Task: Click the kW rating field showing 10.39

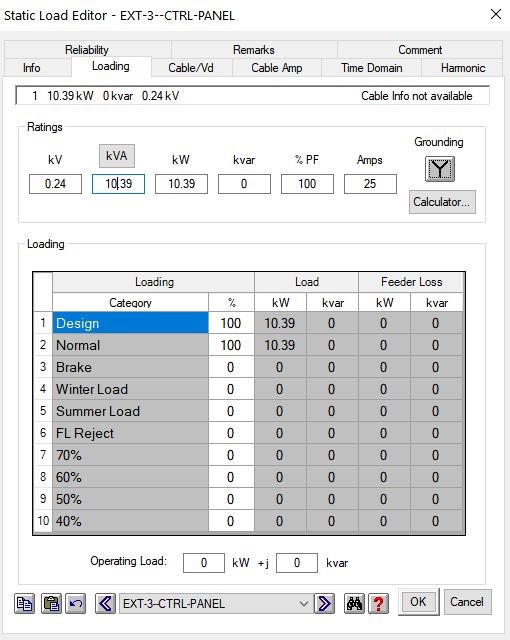Action: (x=181, y=184)
